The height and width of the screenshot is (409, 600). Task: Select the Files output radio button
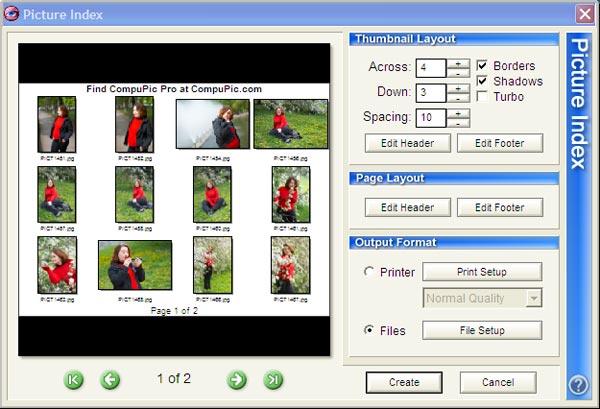pos(369,330)
